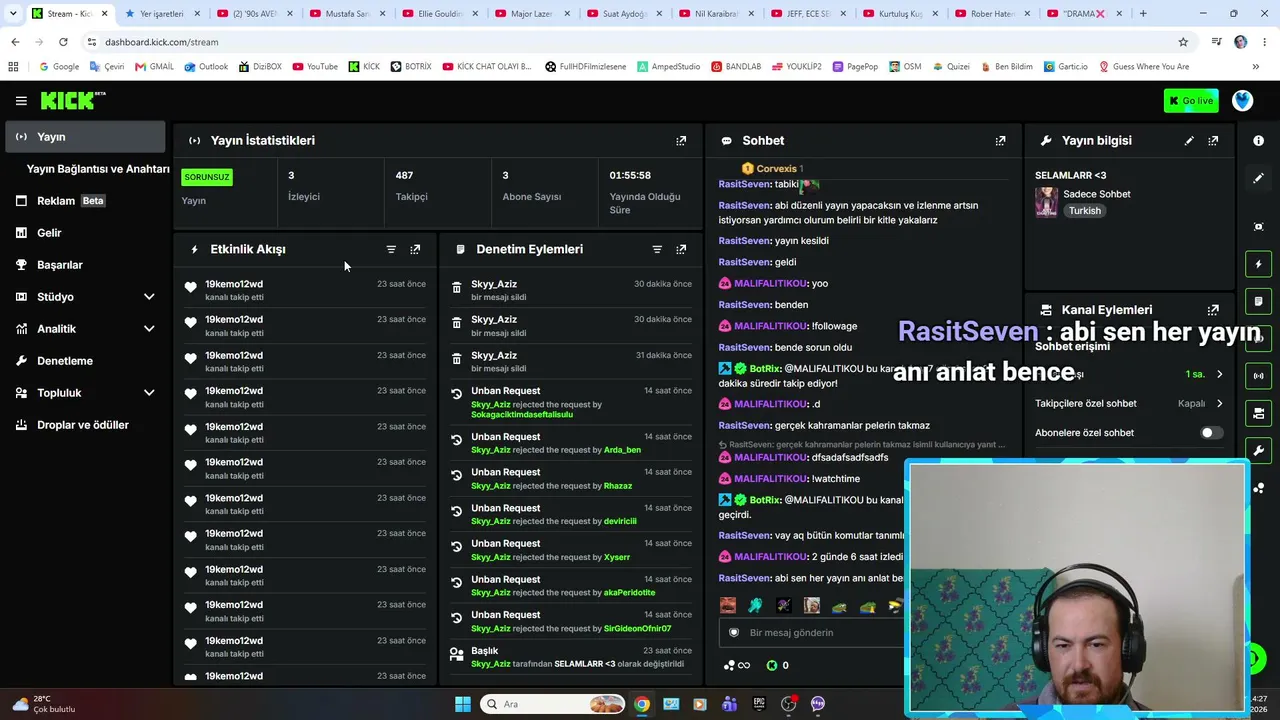The width and height of the screenshot is (1280, 720).
Task: Click Sokagaciktimdaseftalisulu unban request link
Action: [x=522, y=415]
